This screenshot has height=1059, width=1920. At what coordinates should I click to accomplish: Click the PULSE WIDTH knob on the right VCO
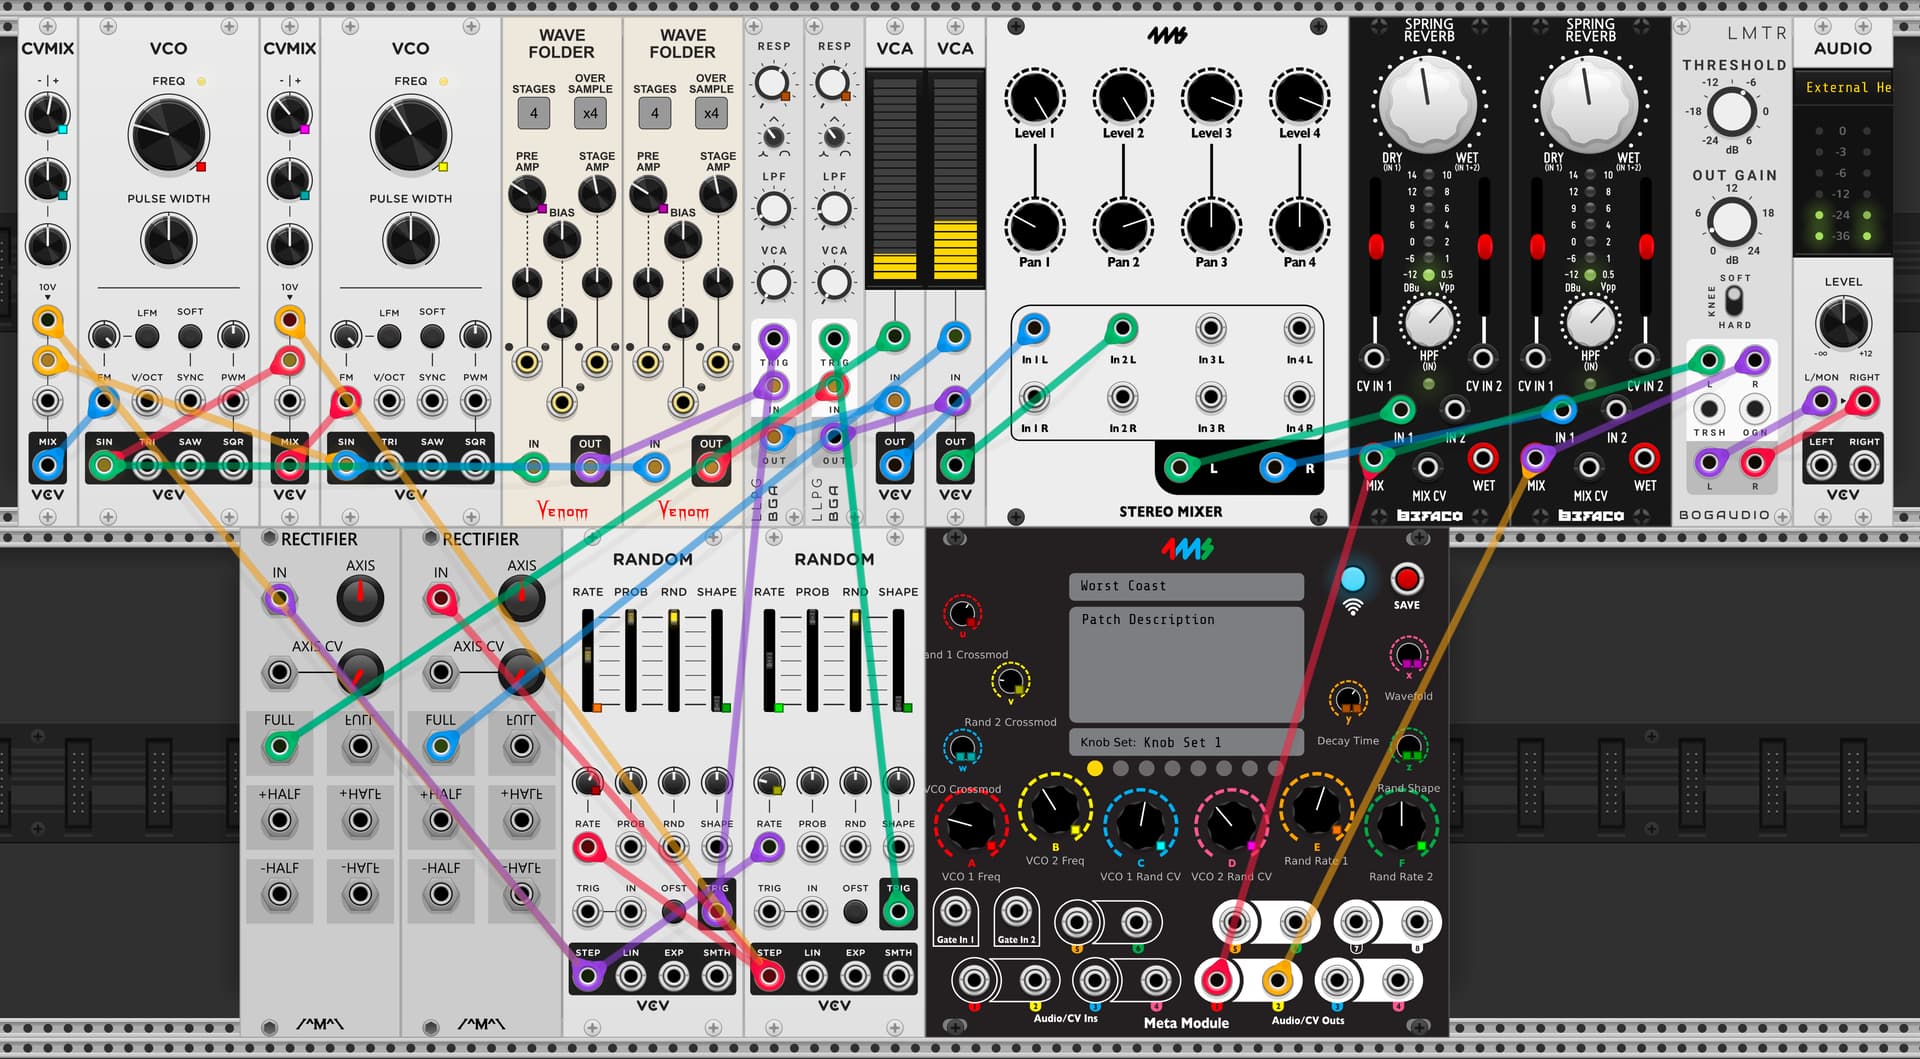tap(410, 240)
